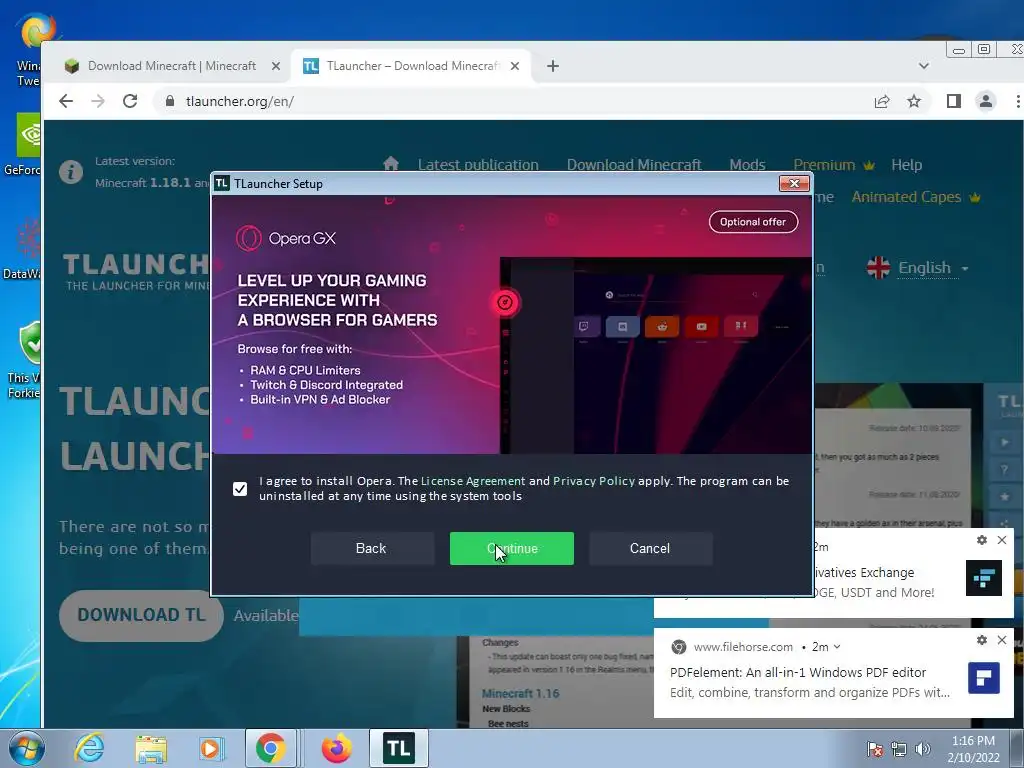Toggle the Chrome side panel
This screenshot has width=1024, height=768.
[x=953, y=101]
